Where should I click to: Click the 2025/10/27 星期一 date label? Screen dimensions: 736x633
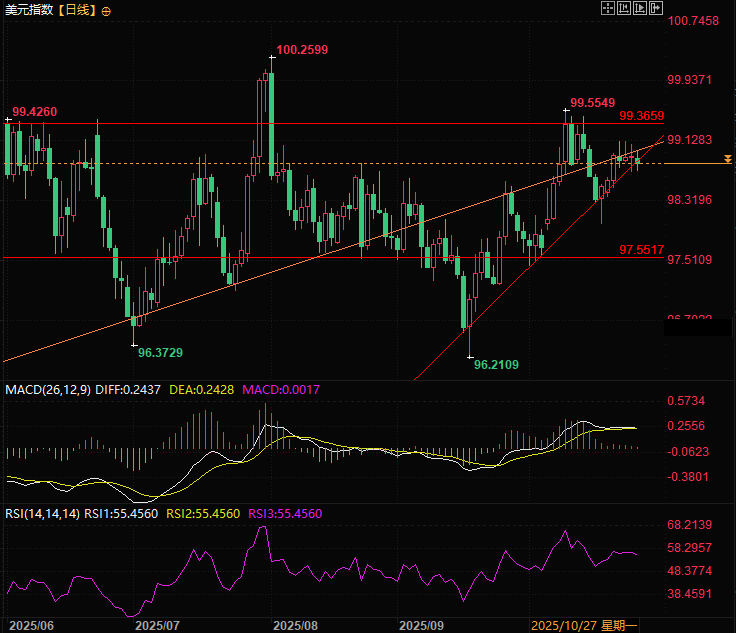point(584,625)
